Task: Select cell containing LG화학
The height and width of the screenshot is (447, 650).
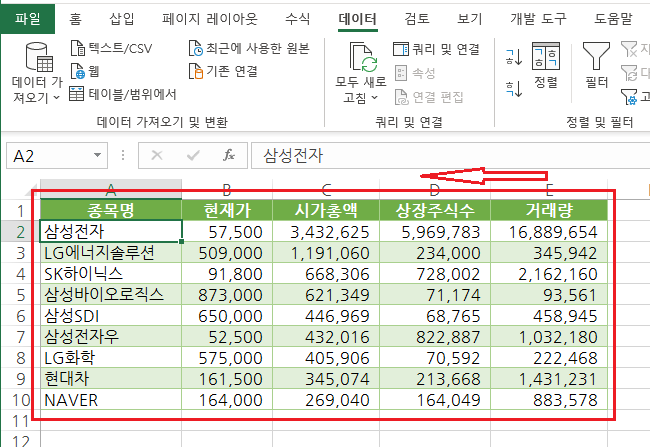Action: click(x=111, y=358)
